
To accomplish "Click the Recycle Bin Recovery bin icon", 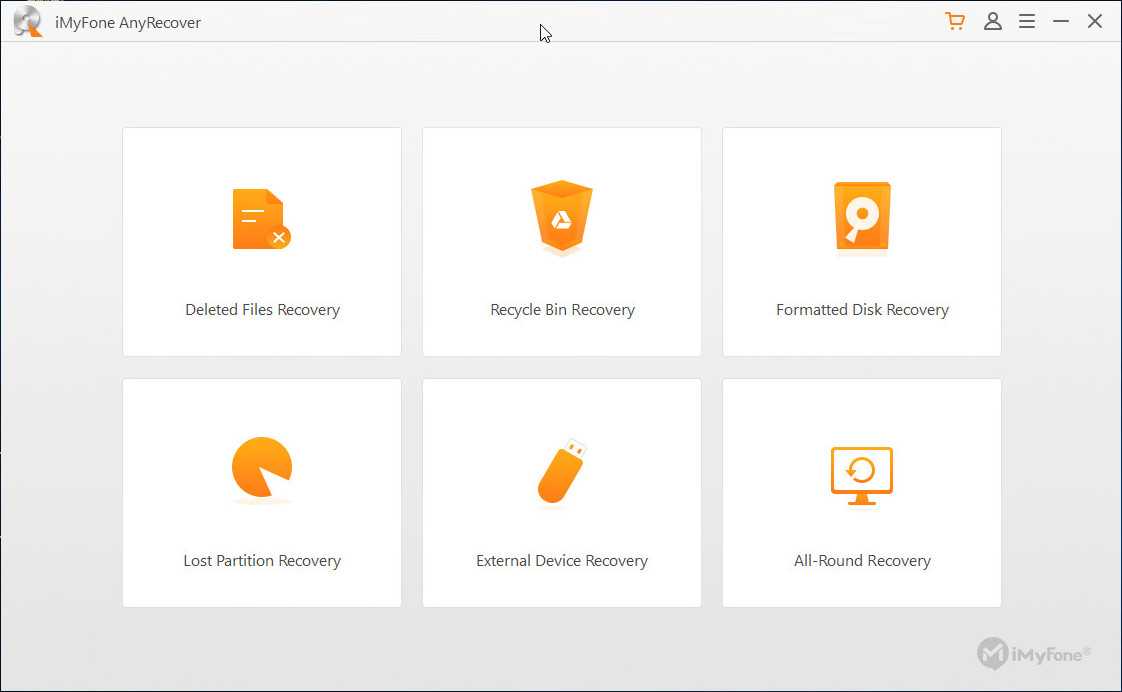I will [562, 217].
